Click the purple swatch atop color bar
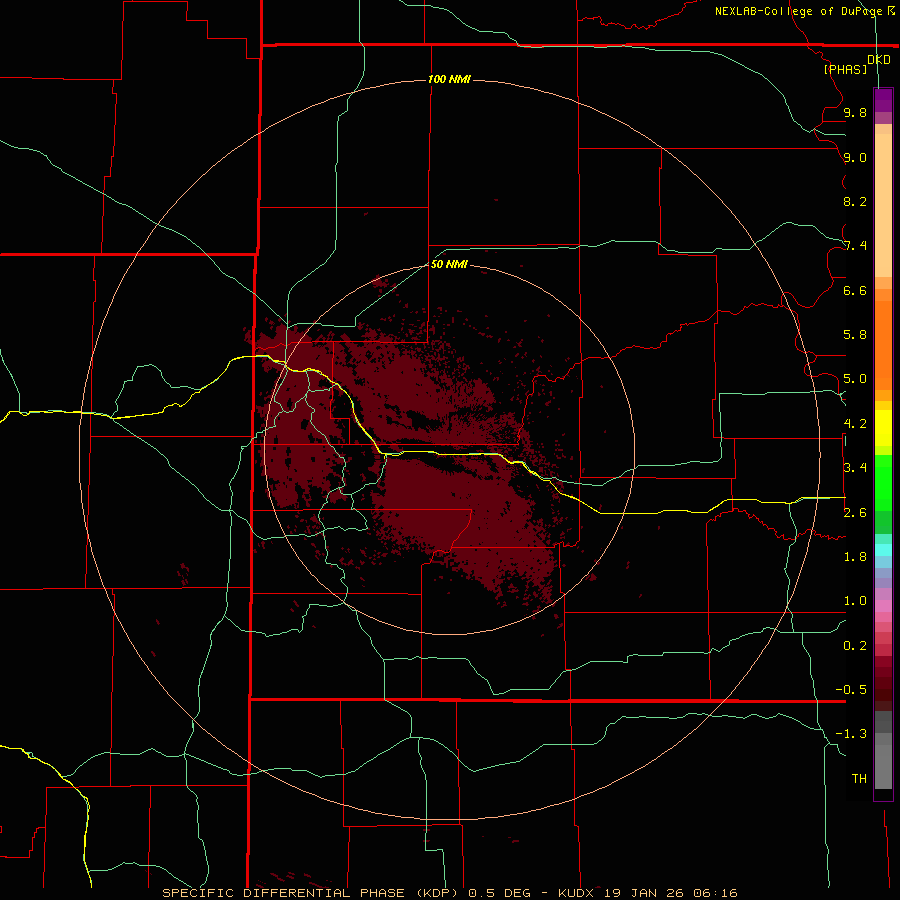The height and width of the screenshot is (900, 900). click(883, 100)
